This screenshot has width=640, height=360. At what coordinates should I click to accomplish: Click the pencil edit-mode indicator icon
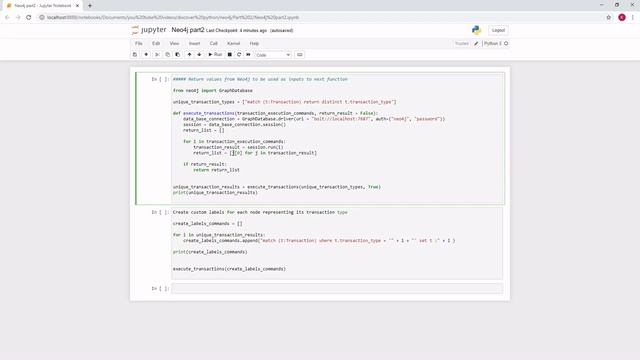click(476, 44)
